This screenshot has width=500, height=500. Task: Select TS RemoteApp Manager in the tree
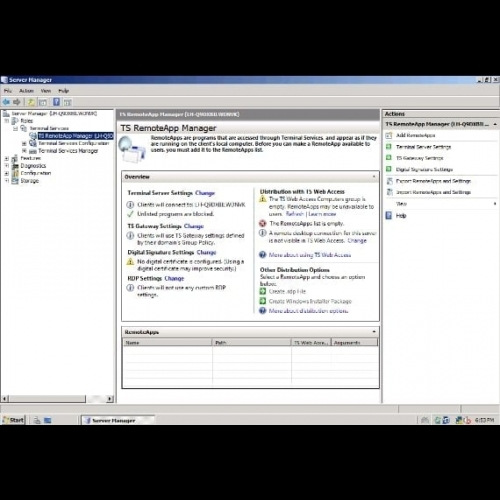point(76,136)
